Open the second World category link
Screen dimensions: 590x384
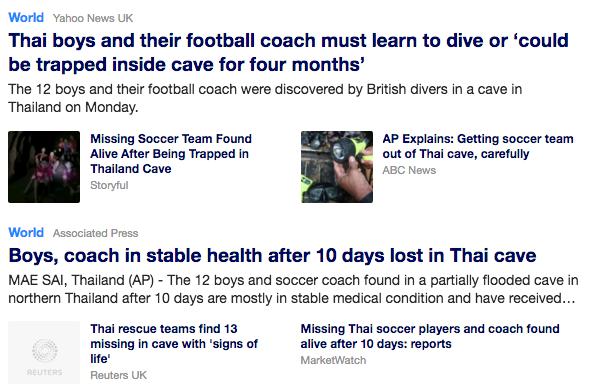(x=26, y=232)
